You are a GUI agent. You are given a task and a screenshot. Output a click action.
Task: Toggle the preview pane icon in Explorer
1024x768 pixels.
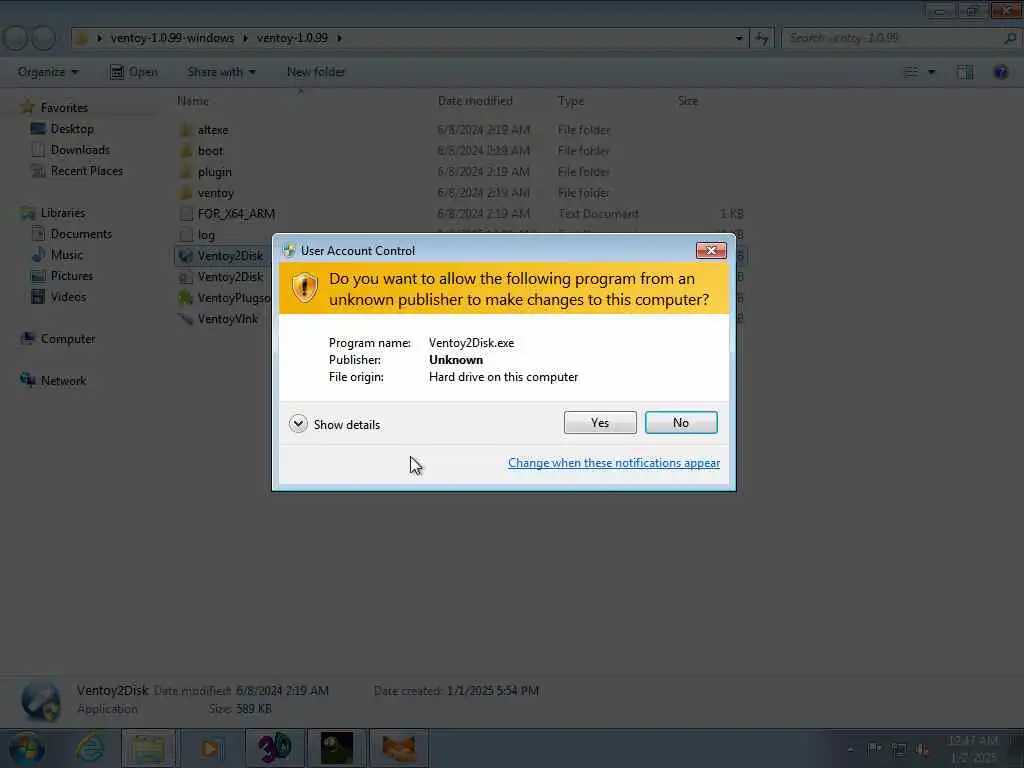pos(965,72)
